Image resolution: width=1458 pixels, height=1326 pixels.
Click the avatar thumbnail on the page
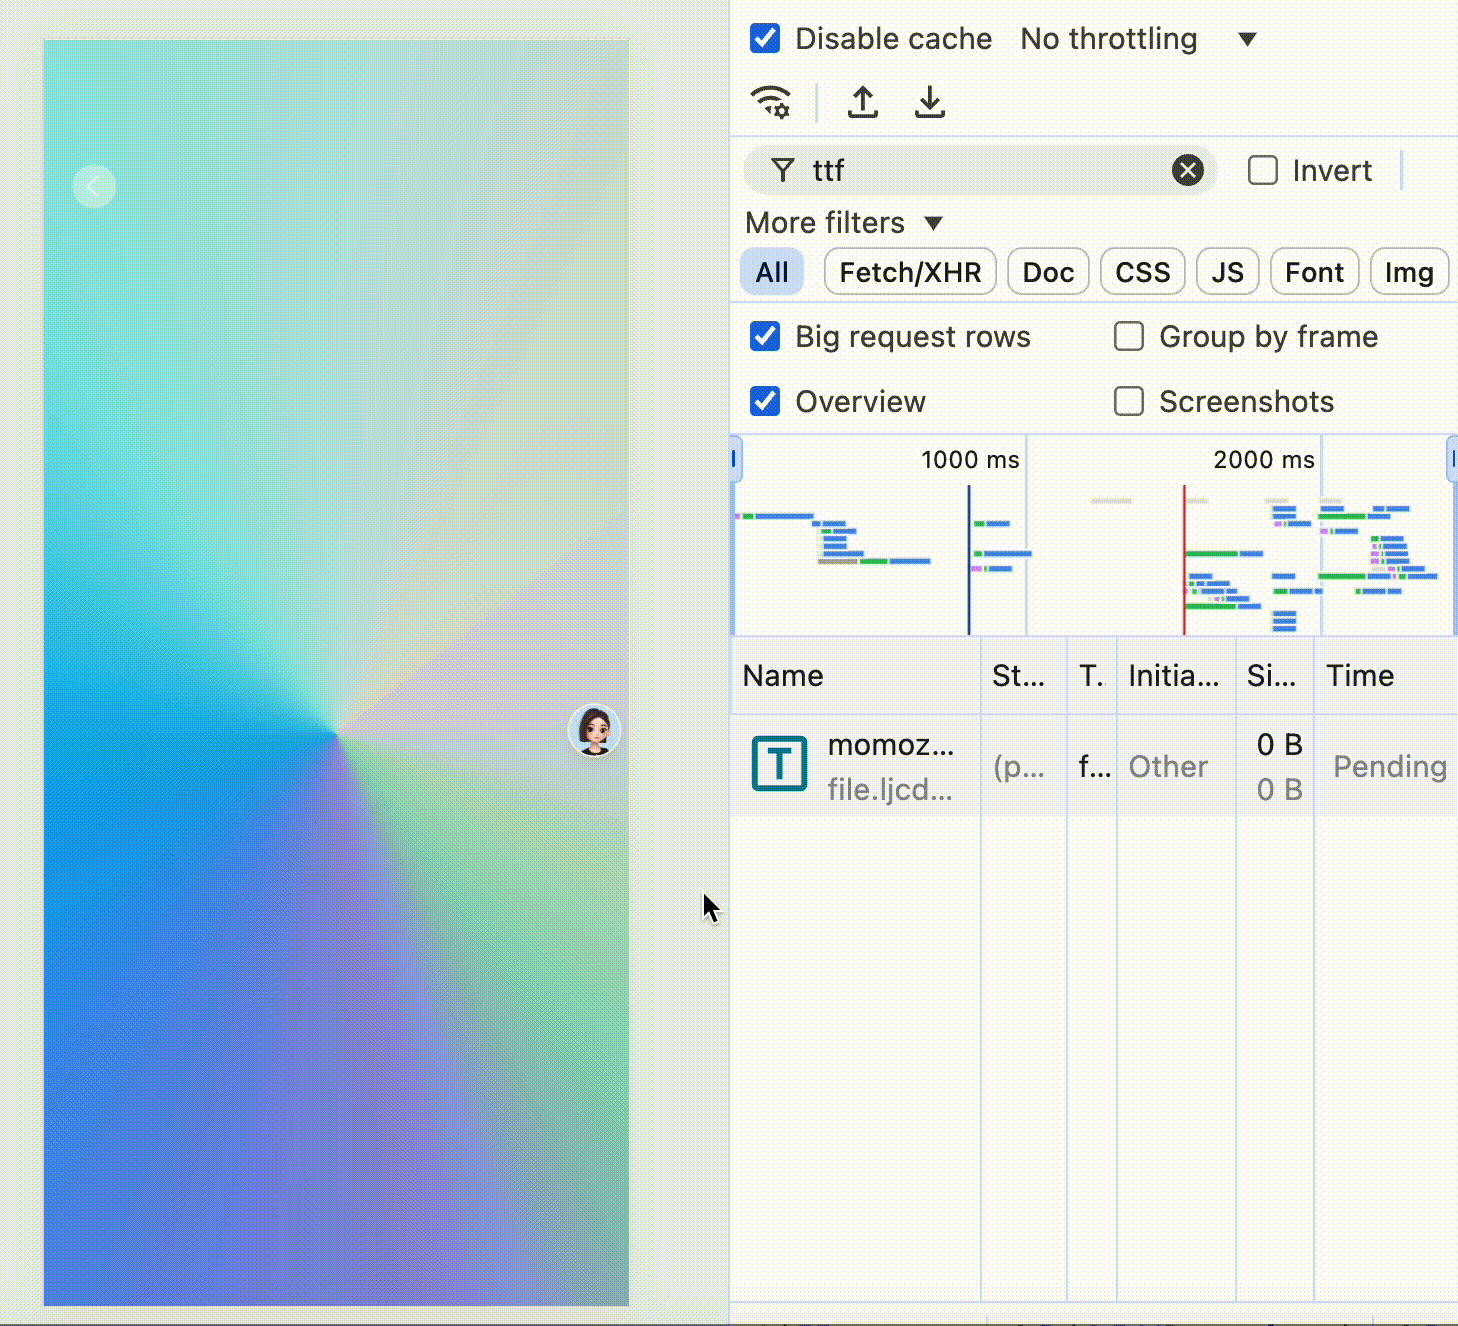pos(595,731)
